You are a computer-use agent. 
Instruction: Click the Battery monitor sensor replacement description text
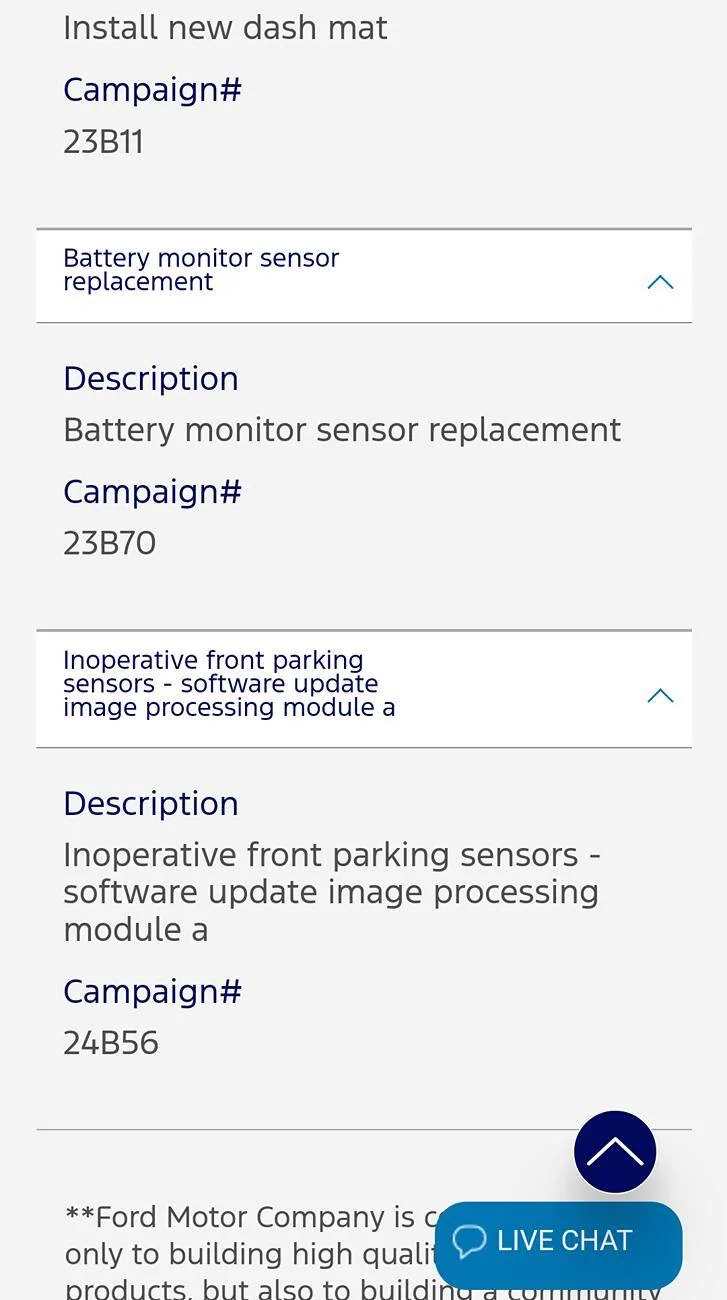[342, 430]
